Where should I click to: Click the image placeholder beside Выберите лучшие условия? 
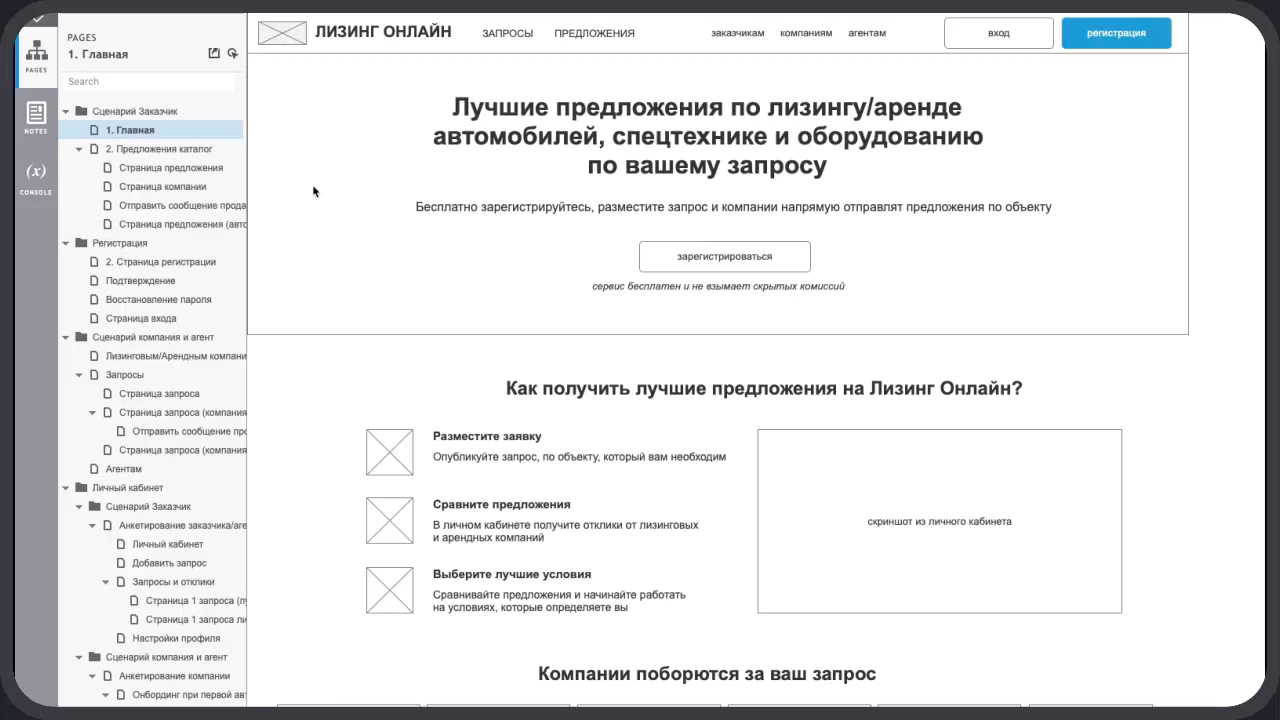389,590
